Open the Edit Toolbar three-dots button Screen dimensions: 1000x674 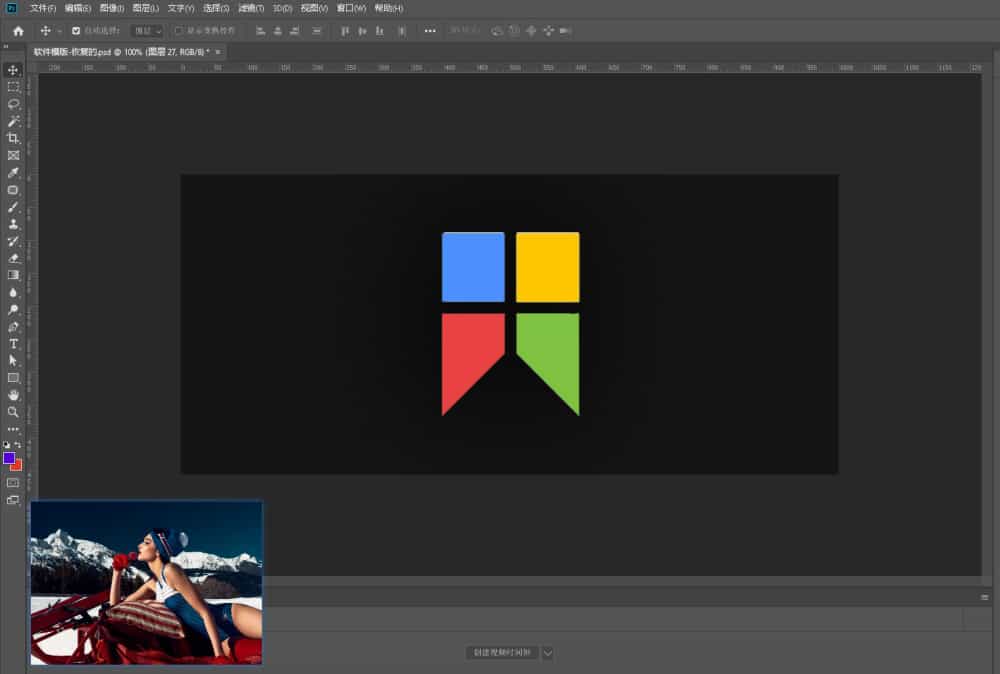point(13,429)
